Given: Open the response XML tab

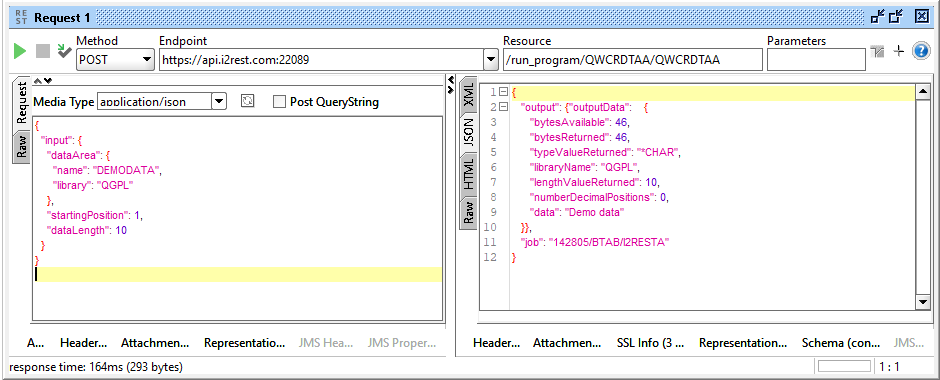Looking at the screenshot, I should pyautogui.click(x=468, y=95).
